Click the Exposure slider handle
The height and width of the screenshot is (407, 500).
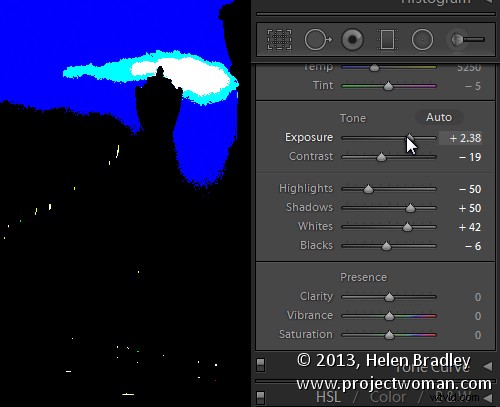tap(410, 138)
